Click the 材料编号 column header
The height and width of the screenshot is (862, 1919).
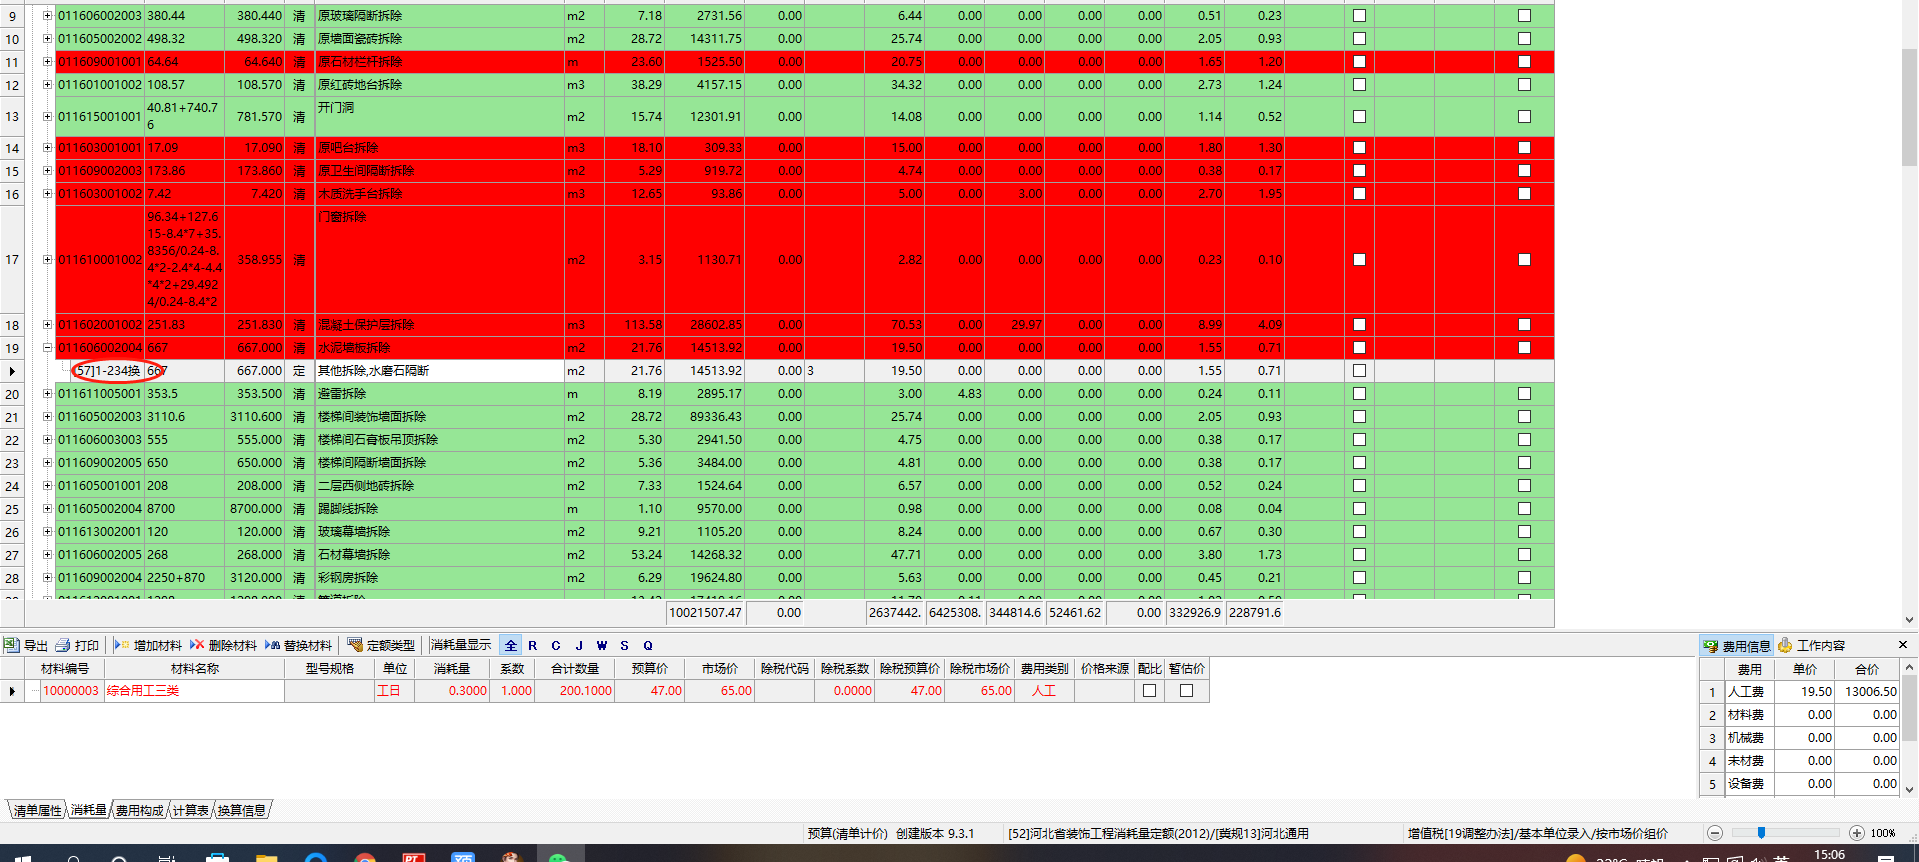coord(65,669)
